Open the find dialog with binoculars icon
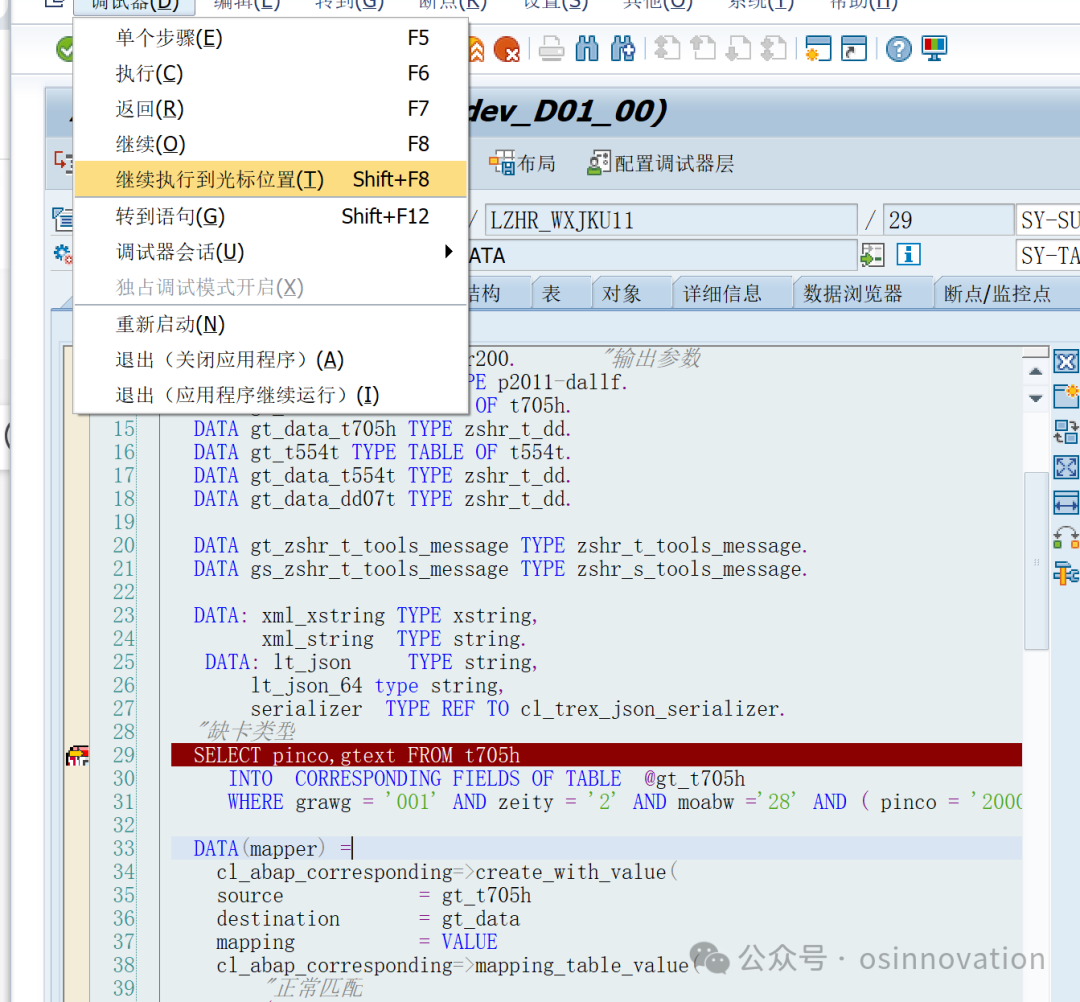This screenshot has height=1002, width=1080. [x=586, y=47]
